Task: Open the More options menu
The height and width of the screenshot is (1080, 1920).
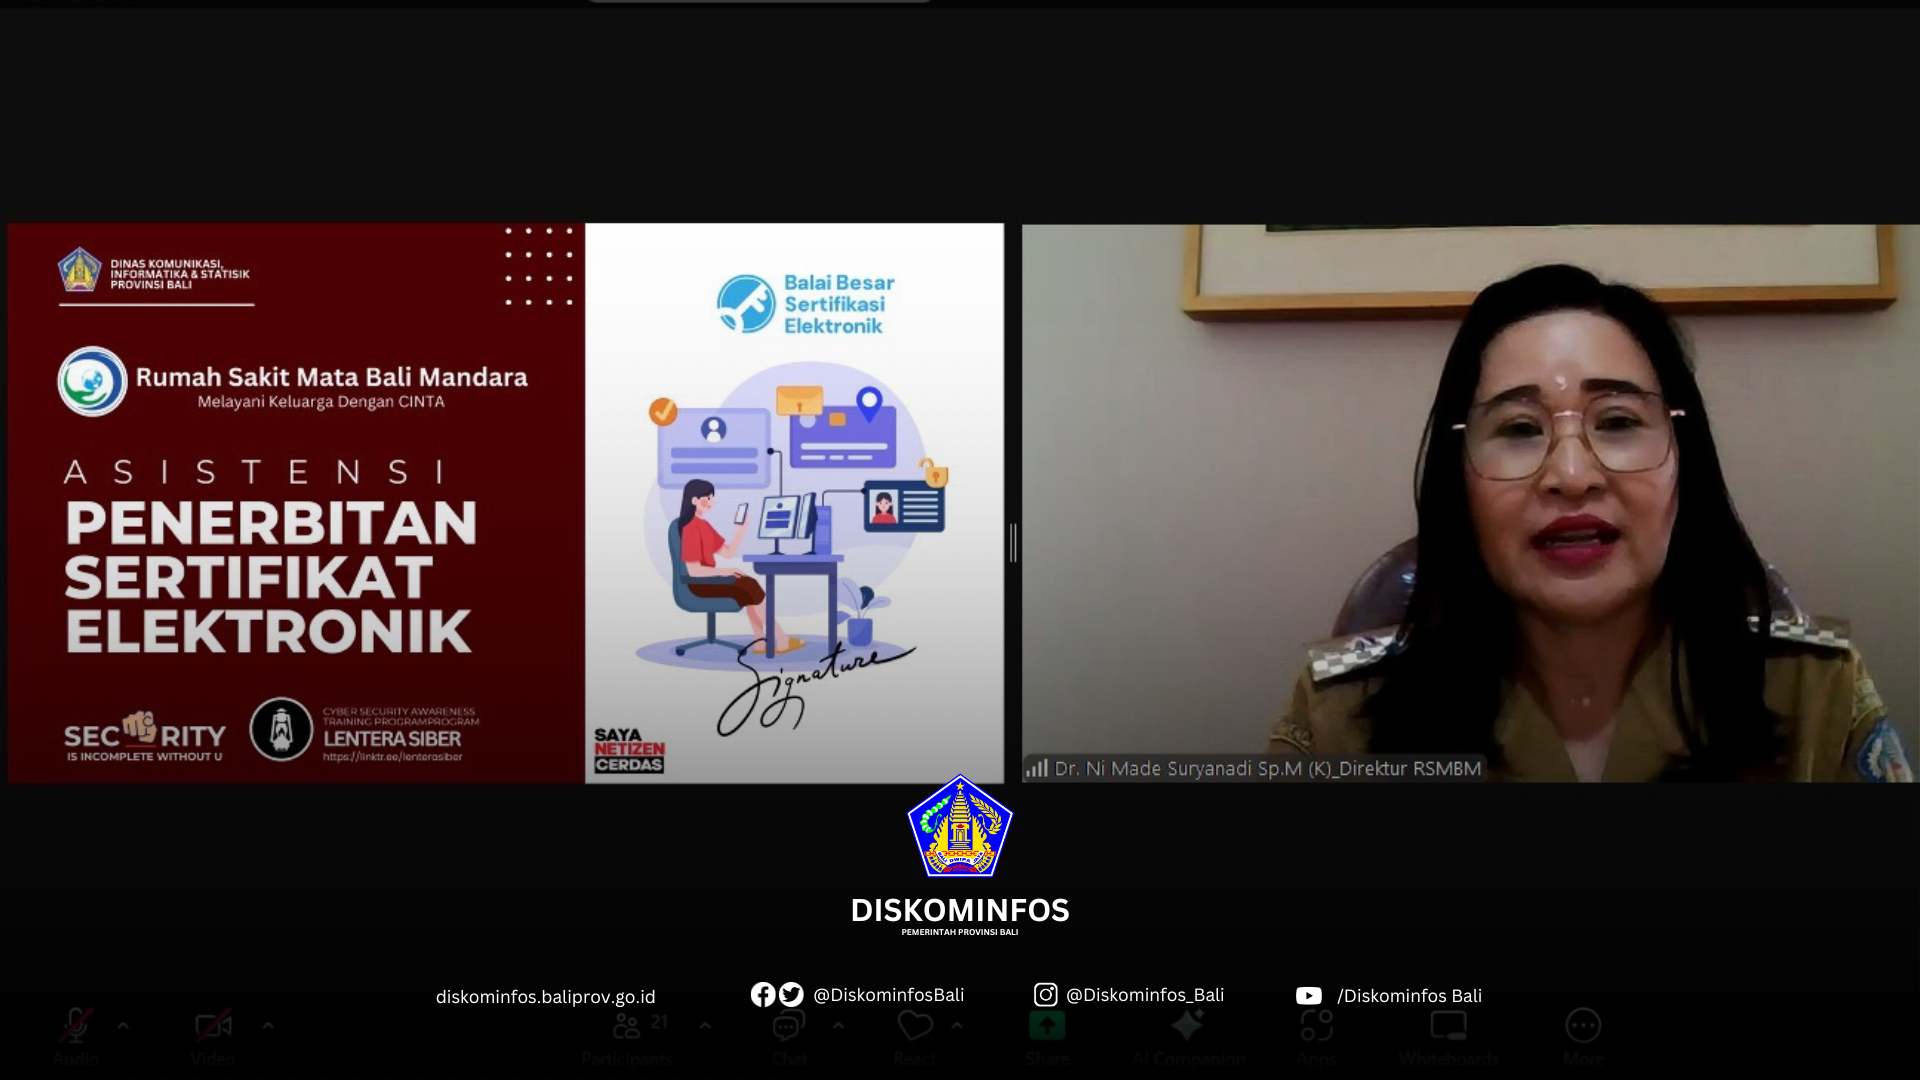Action: point(1583,1036)
